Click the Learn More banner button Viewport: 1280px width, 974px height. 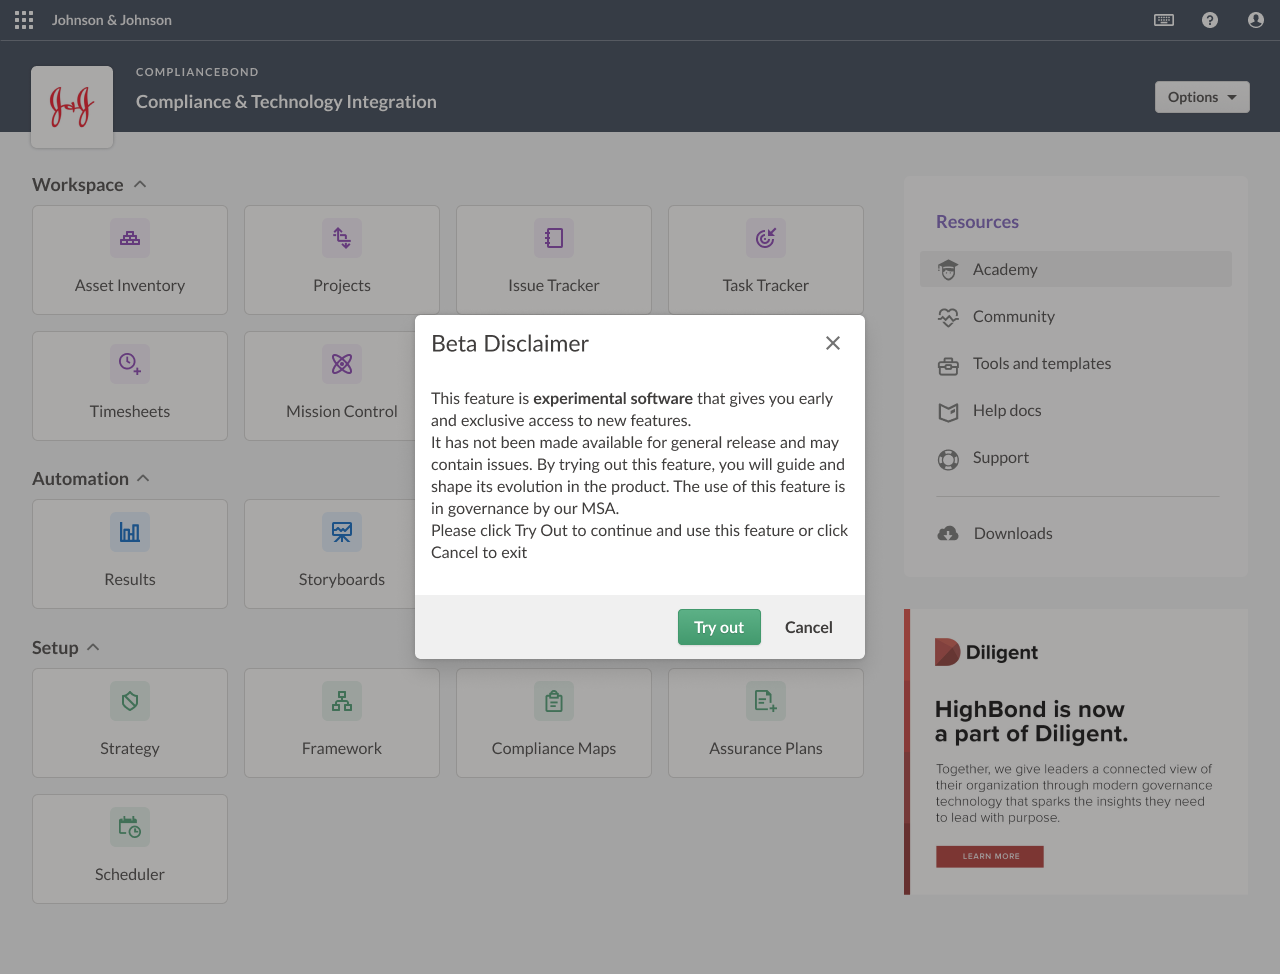990,856
